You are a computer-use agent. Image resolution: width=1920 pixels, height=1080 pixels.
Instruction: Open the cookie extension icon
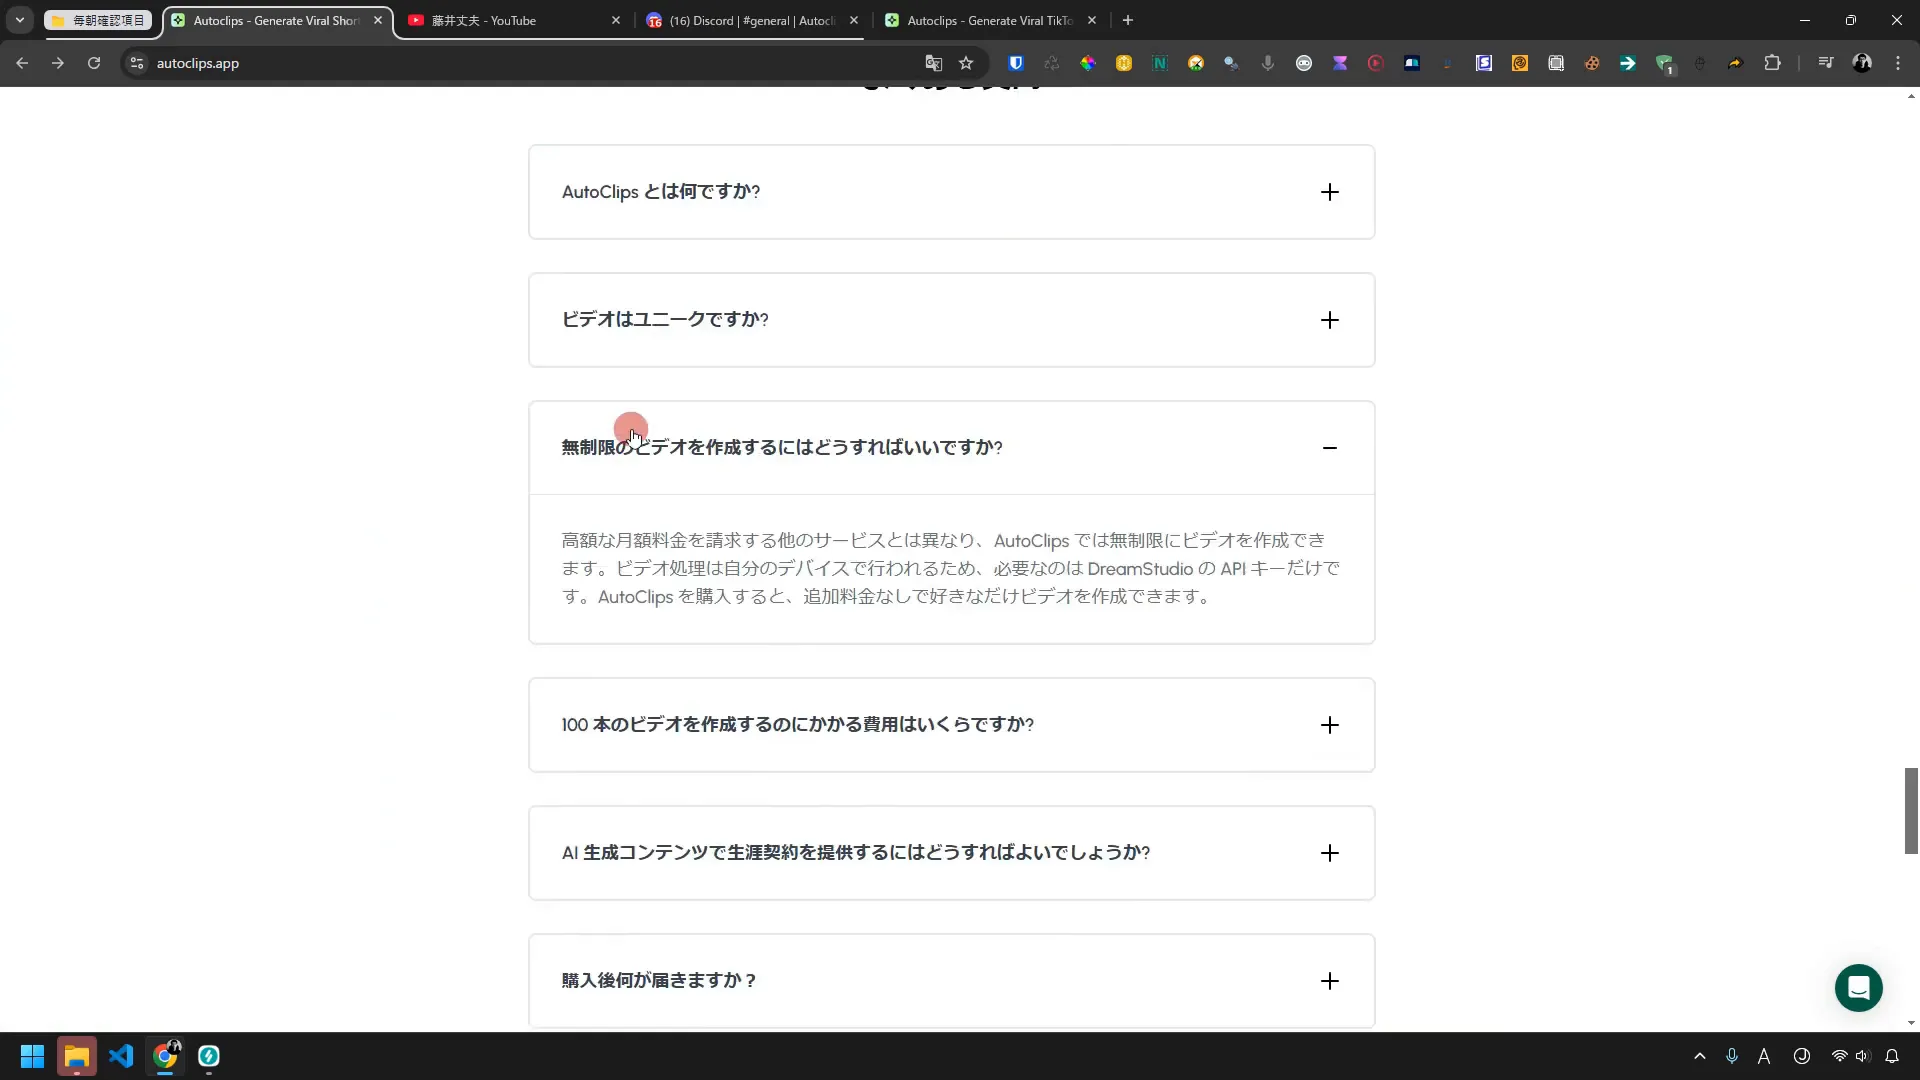pyautogui.click(x=1592, y=63)
